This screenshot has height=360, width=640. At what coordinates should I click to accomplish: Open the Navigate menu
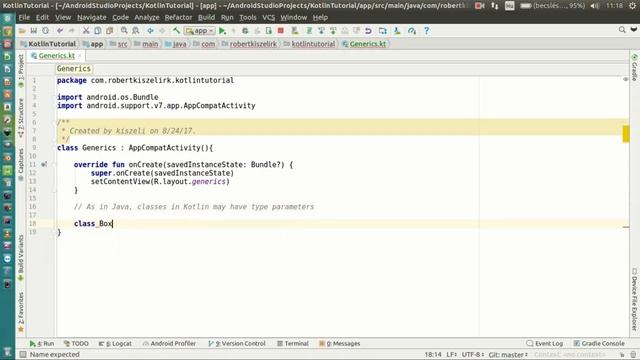pos(91,18)
